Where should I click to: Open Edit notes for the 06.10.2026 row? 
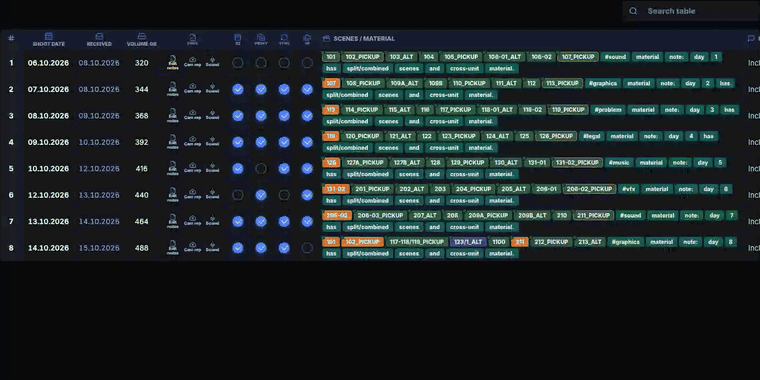[x=173, y=63]
